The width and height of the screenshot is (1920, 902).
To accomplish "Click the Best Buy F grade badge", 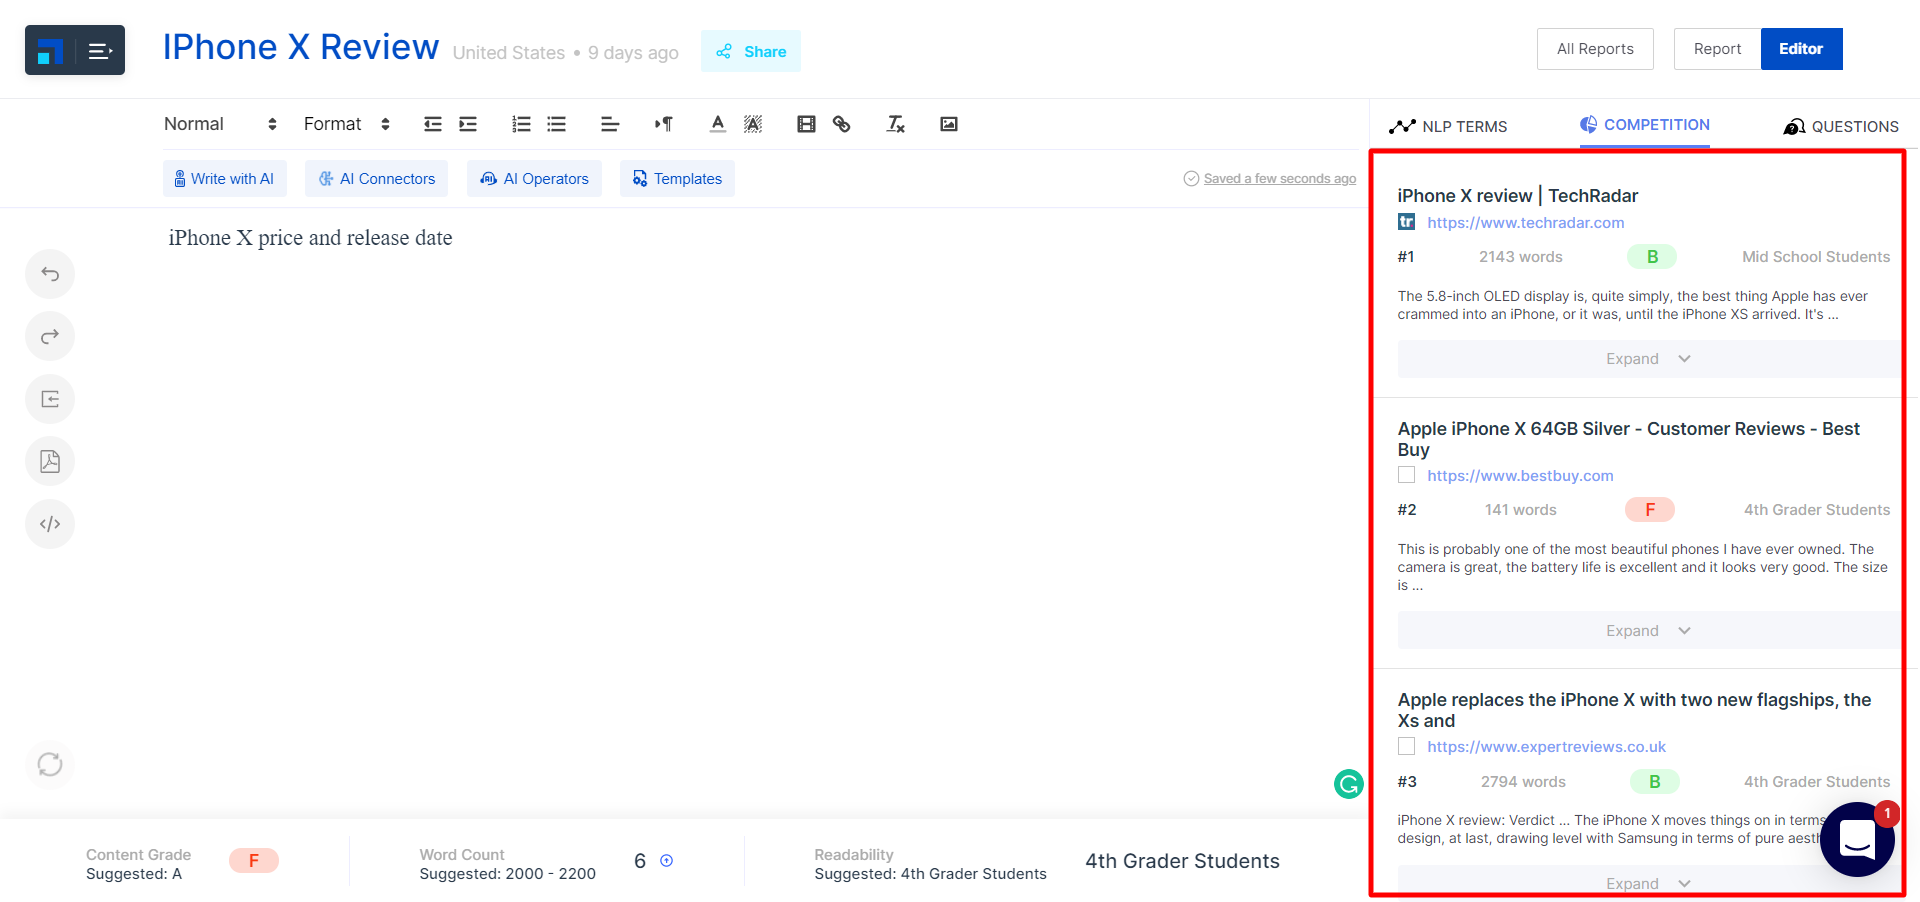I will point(1650,510).
